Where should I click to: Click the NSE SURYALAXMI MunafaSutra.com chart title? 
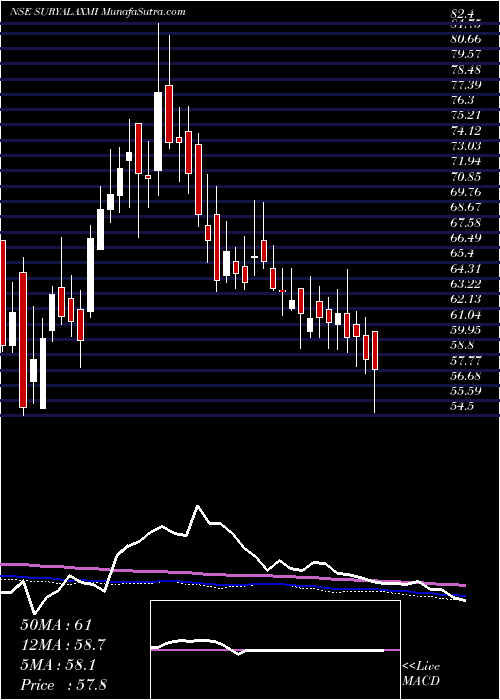click(x=96, y=12)
